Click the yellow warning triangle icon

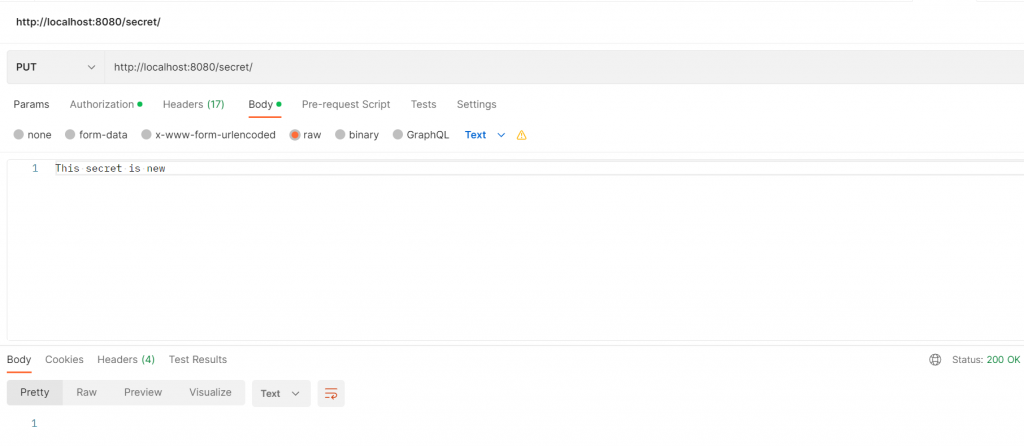[x=521, y=135]
